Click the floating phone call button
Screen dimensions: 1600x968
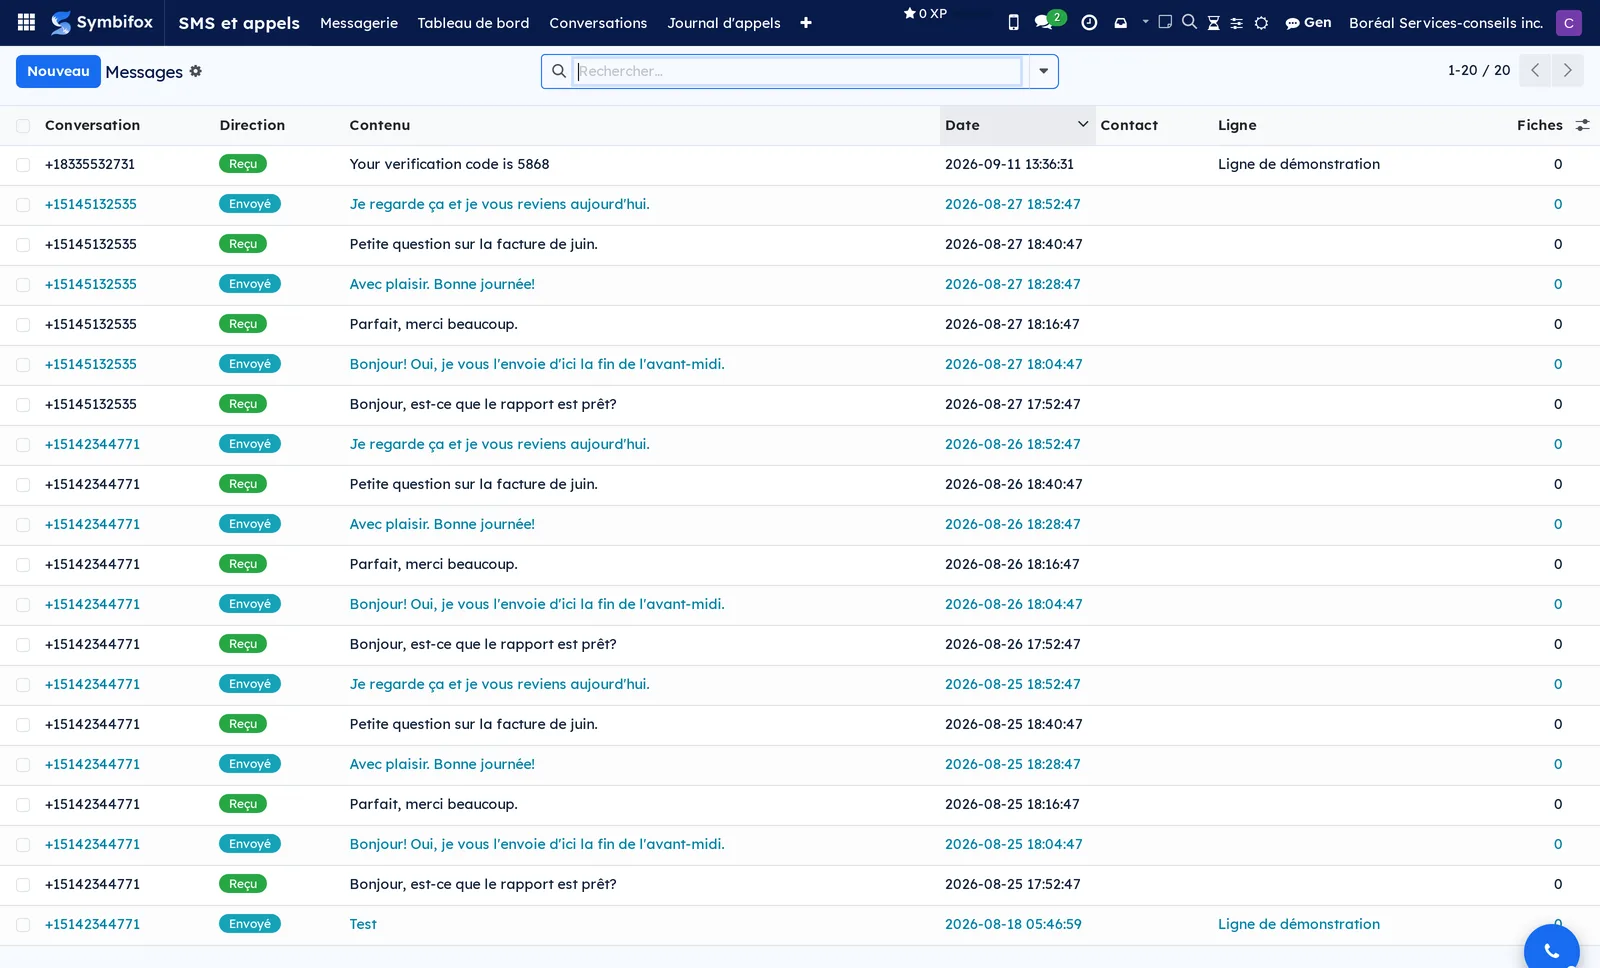(1552, 950)
